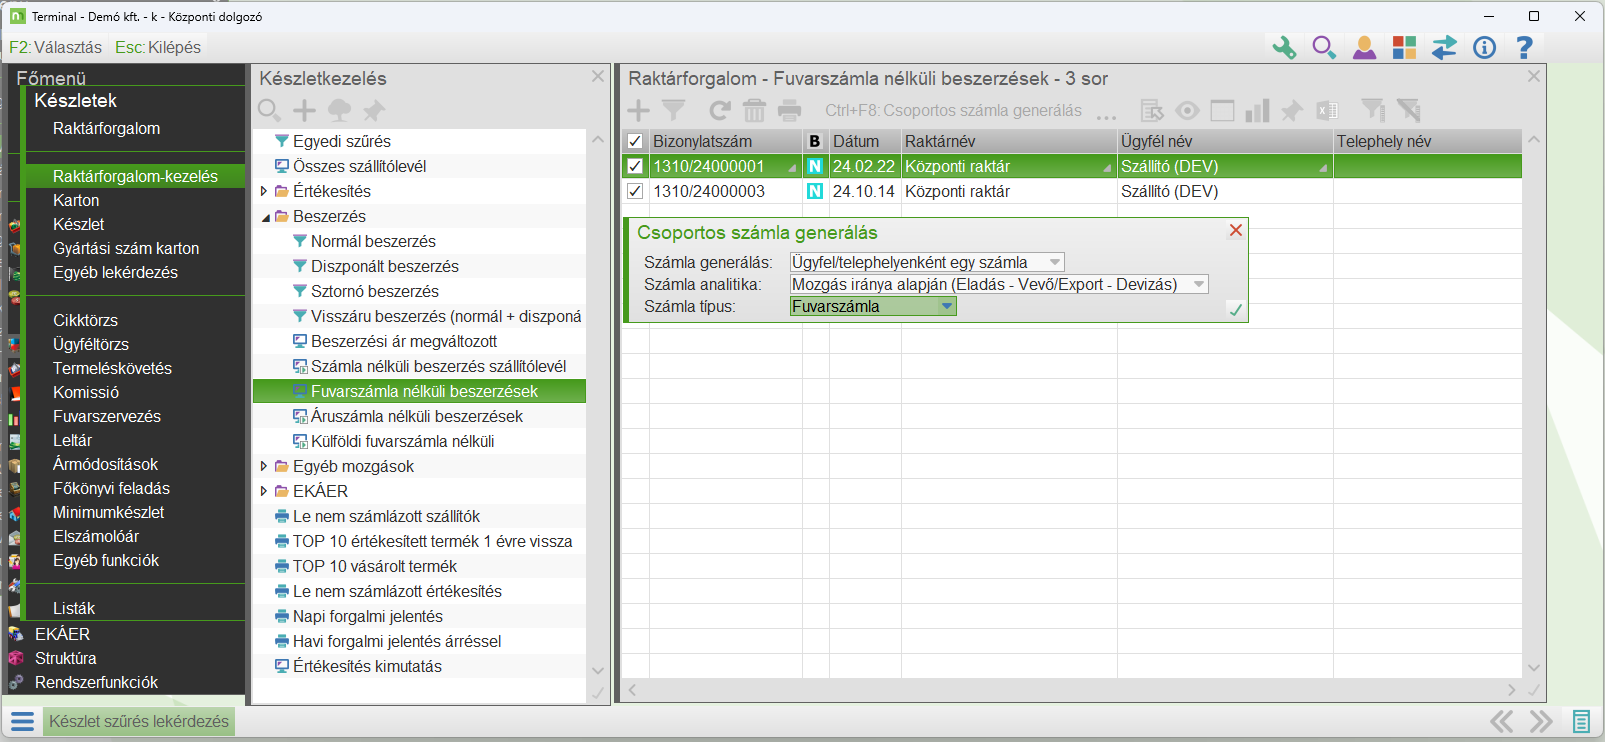Image resolution: width=1605 pixels, height=742 pixels.
Task: Click the pin icon in Raktárforgalom toolbar
Action: point(1292,110)
